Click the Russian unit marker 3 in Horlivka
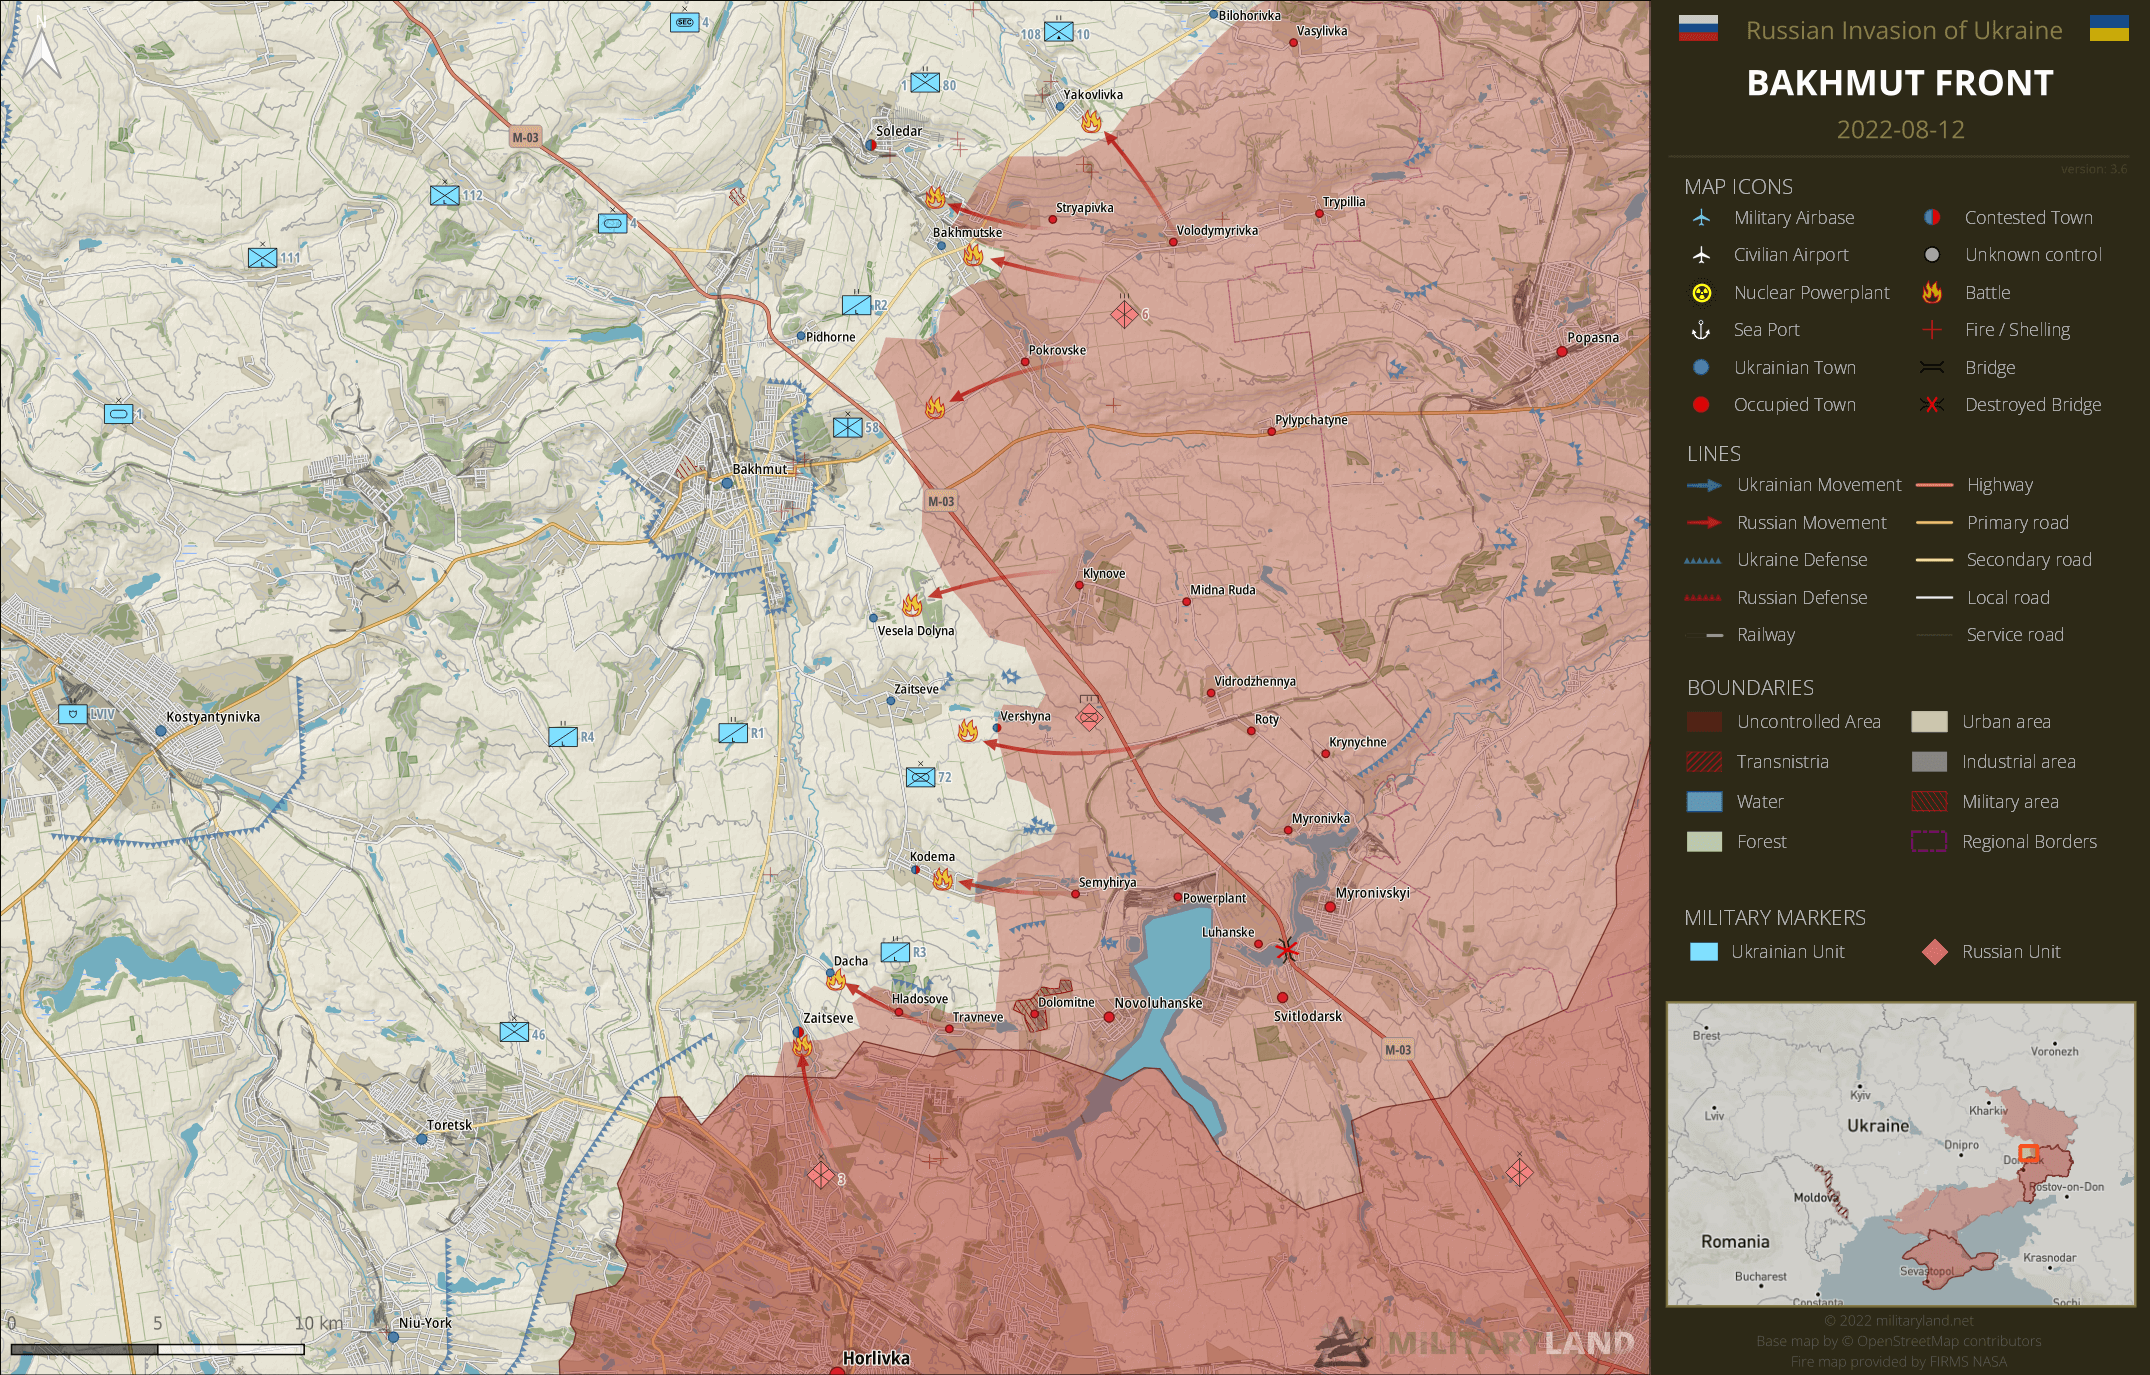This screenshot has width=2150, height=1375. tap(820, 1175)
